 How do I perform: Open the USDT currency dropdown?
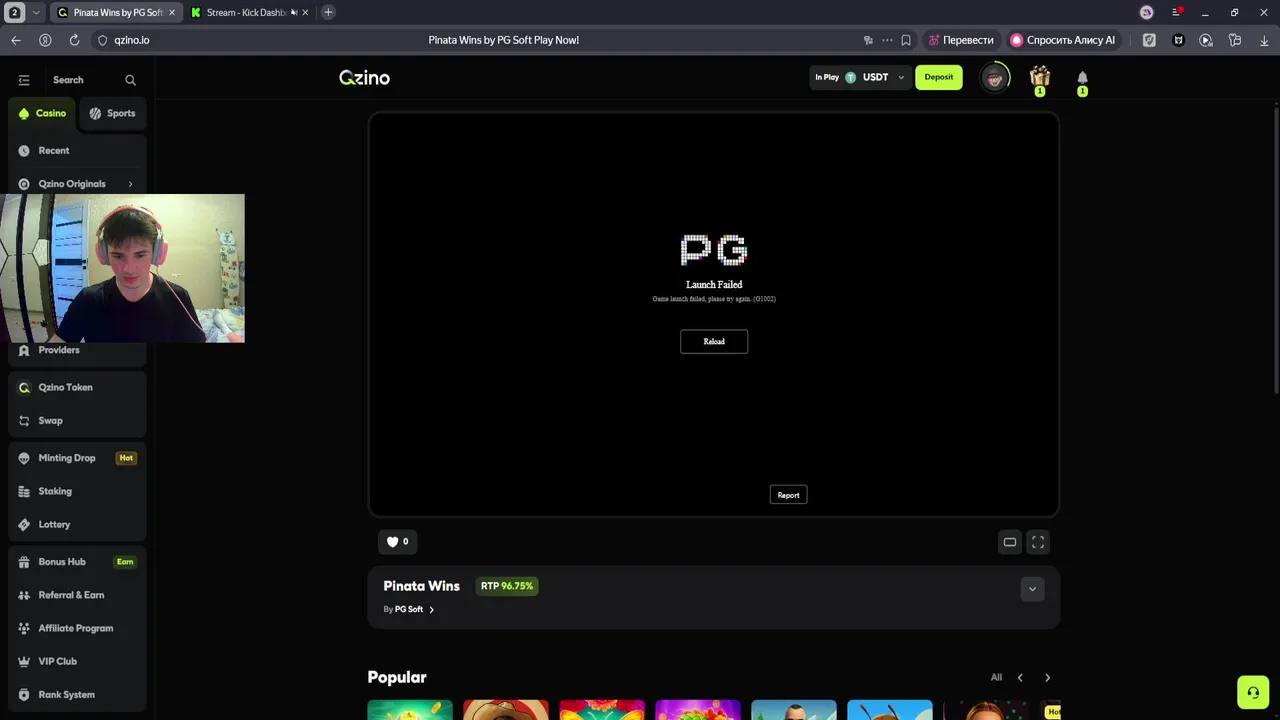(x=875, y=77)
